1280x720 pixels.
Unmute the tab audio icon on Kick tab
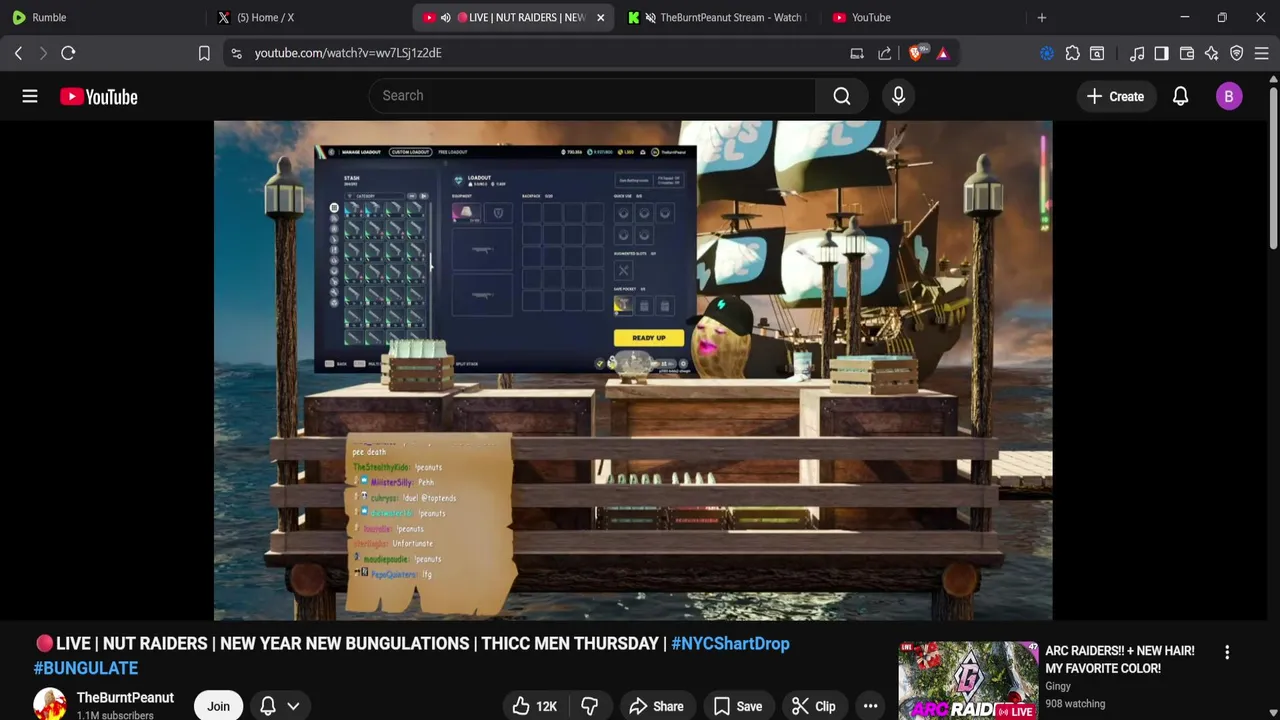pyautogui.click(x=651, y=17)
